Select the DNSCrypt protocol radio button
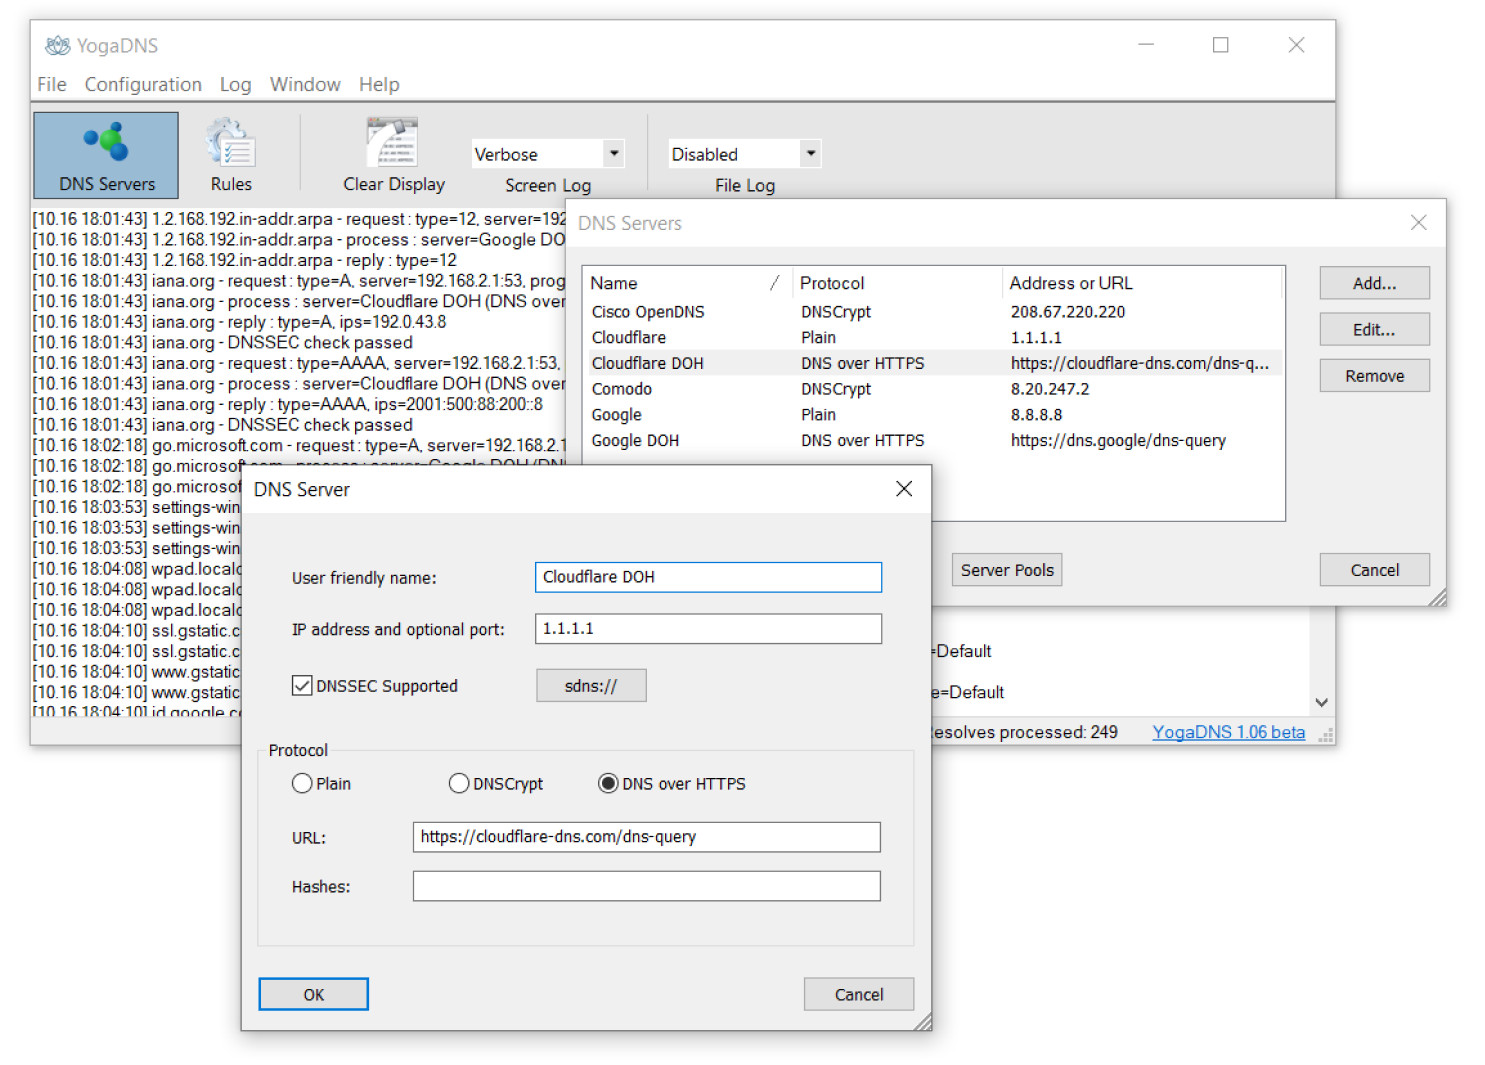Viewport: 1485px width, 1065px height. pyautogui.click(x=459, y=784)
